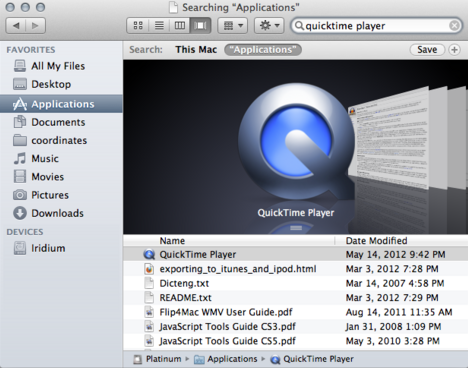
Task: Switch to column view
Action: [180, 26]
